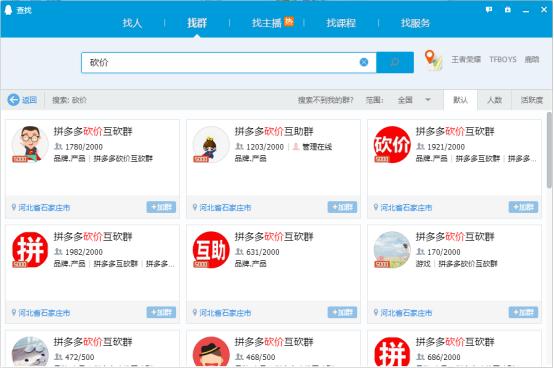The height and width of the screenshot is (369, 554).
Task: Join the group with 1982/2000 members
Action: pos(161,312)
